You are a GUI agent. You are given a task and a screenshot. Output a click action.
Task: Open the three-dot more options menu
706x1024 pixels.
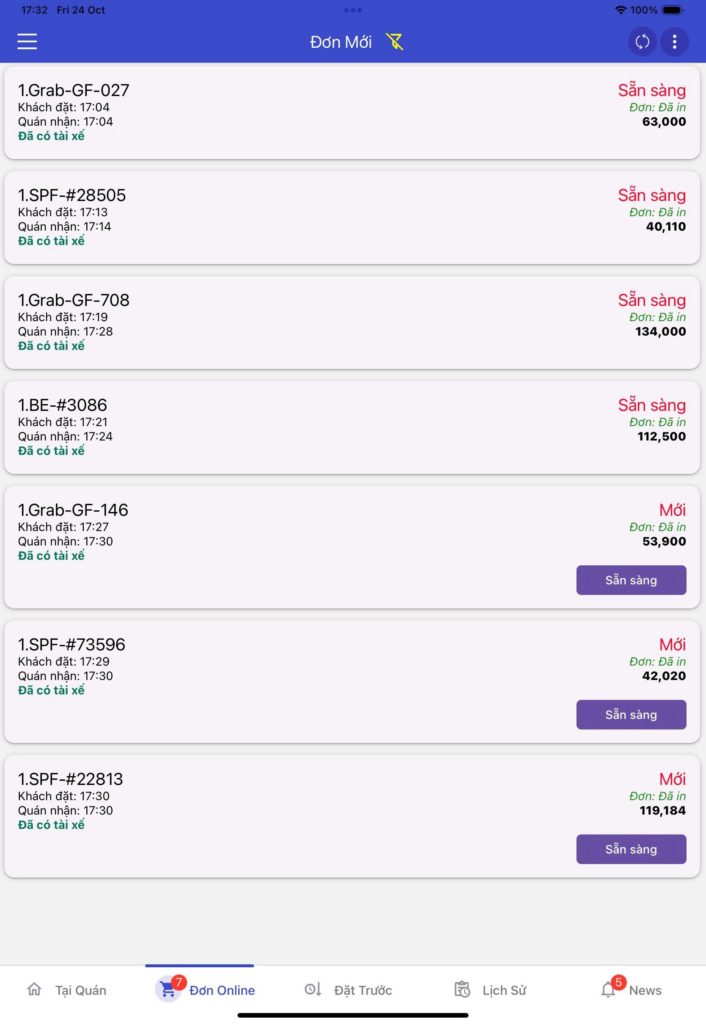[675, 41]
